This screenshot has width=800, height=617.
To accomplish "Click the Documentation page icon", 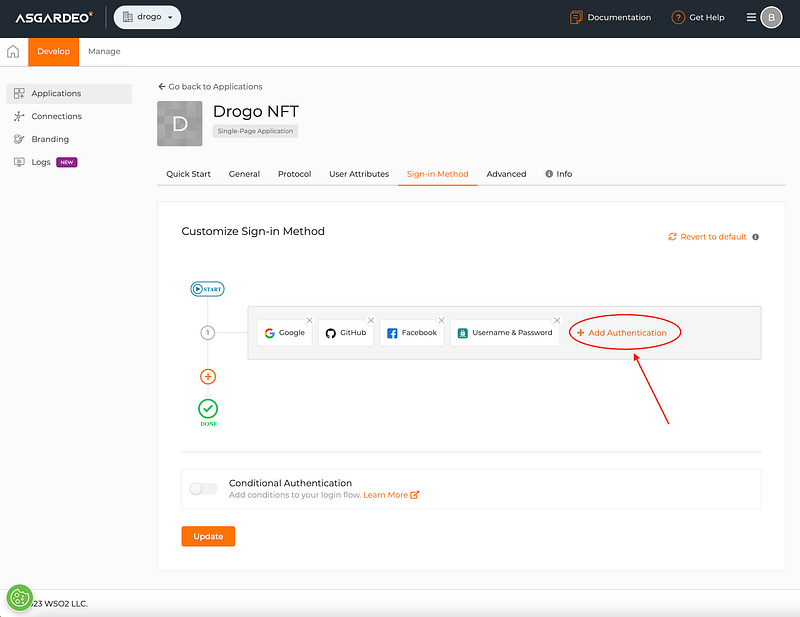I will 576,17.
